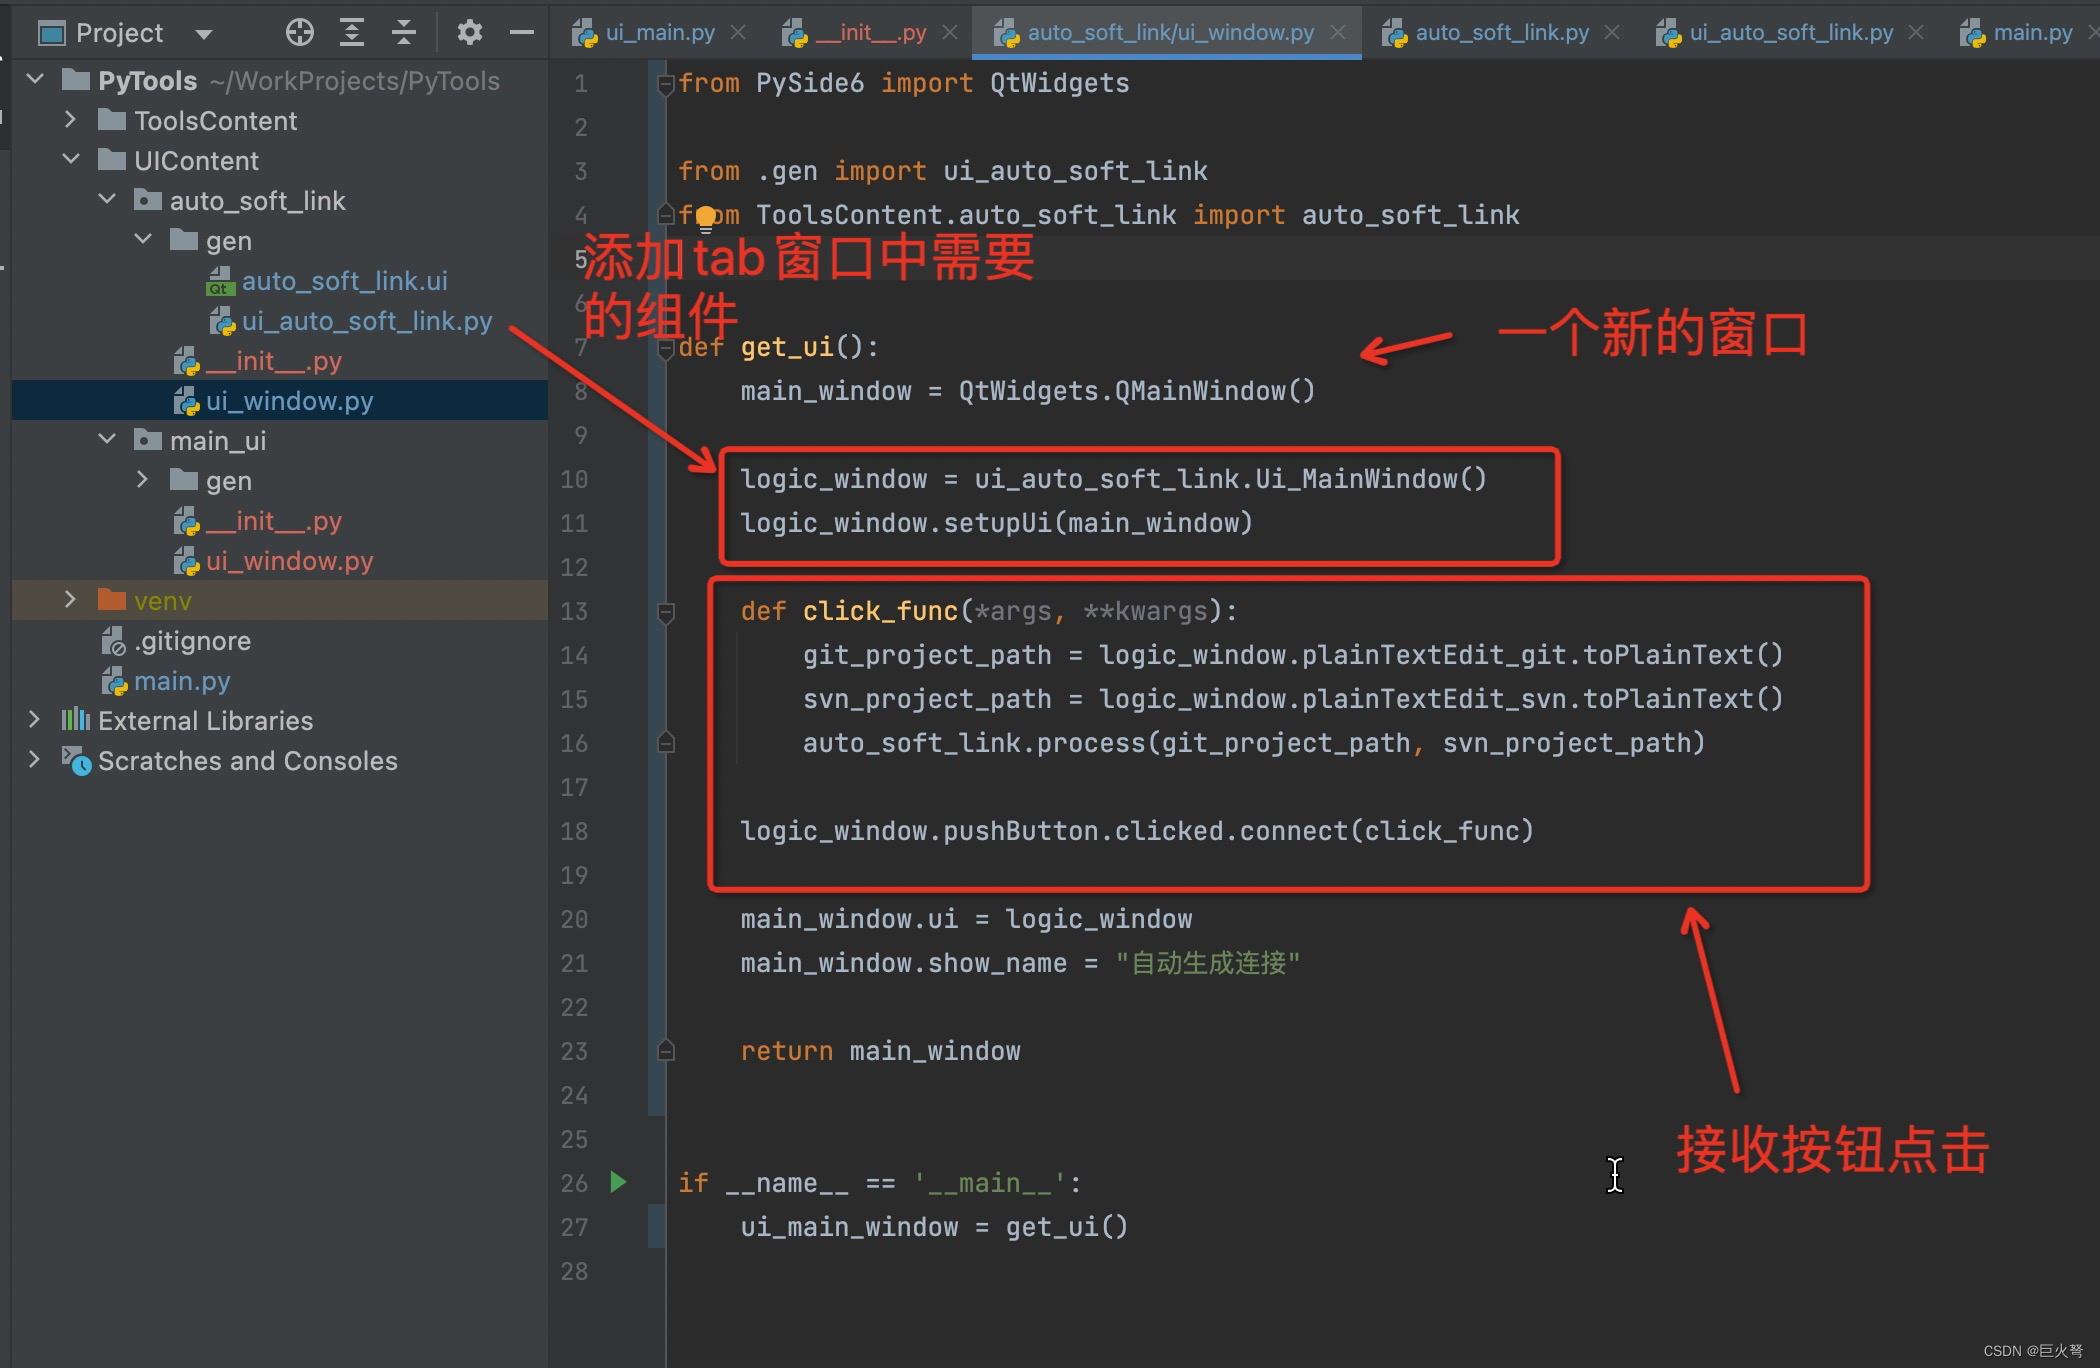Fold the click_func definition at line 13
This screenshot has height=1368, width=2100.
point(666,612)
